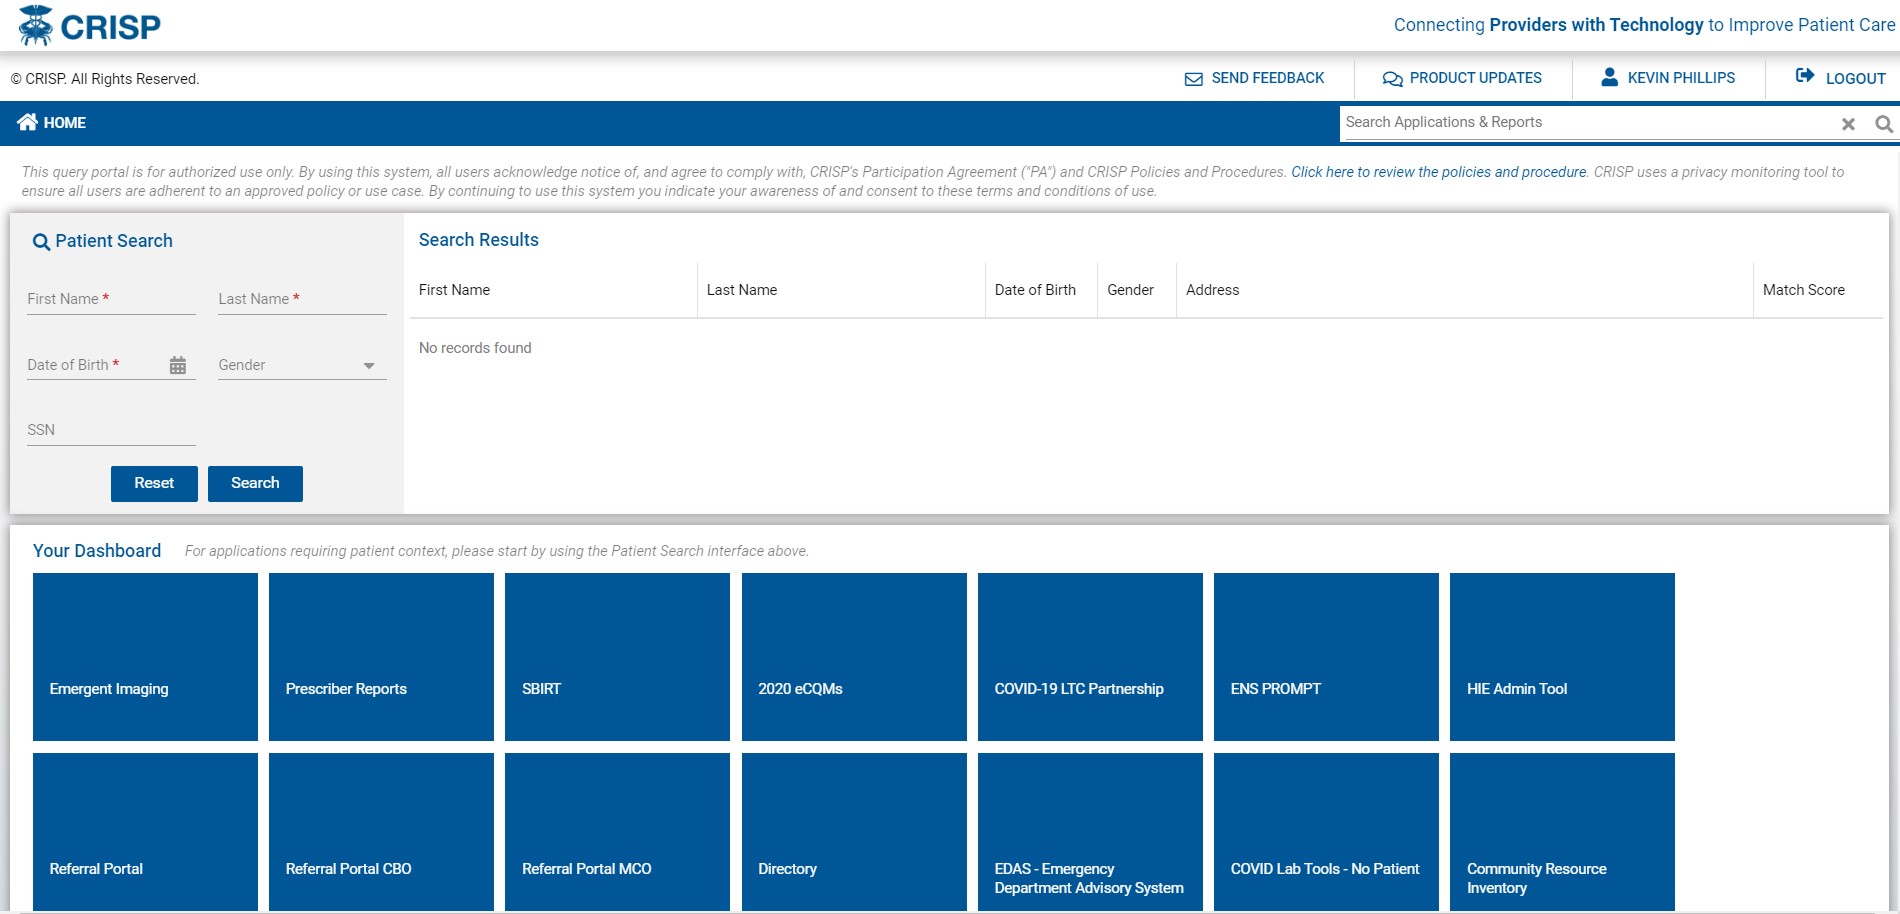
Task: Open the Referral Portal tile
Action: click(x=145, y=832)
